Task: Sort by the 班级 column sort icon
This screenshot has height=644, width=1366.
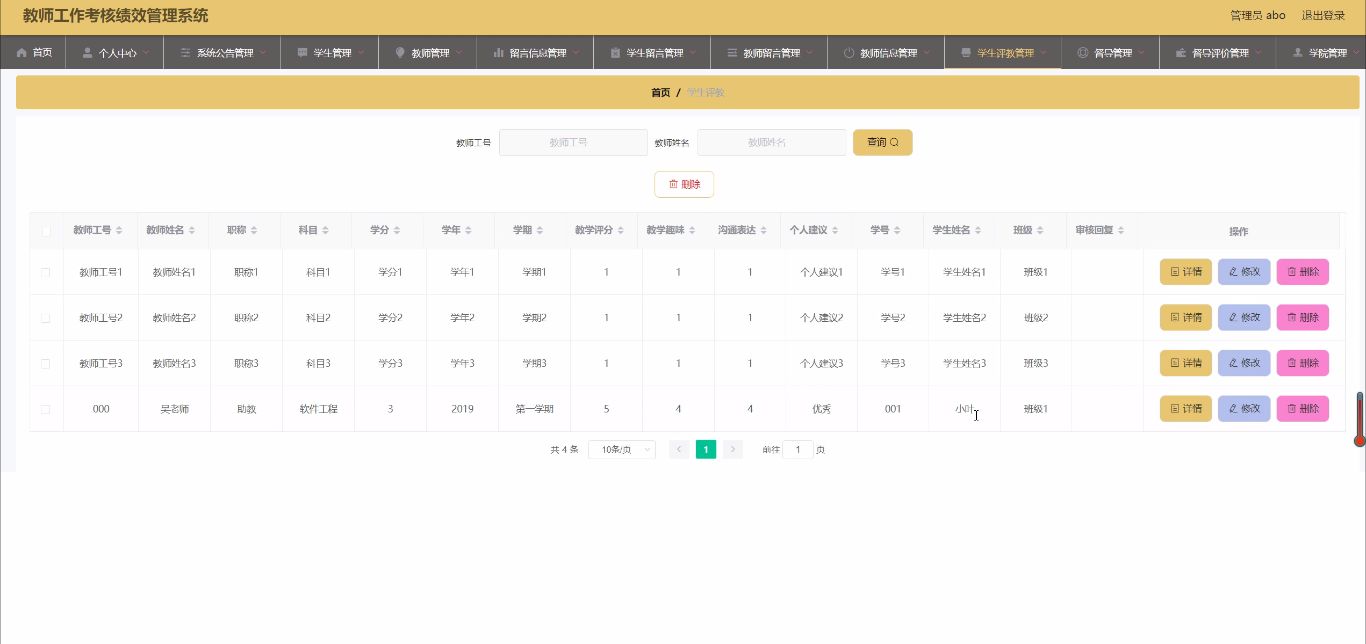Action: [1041, 231]
